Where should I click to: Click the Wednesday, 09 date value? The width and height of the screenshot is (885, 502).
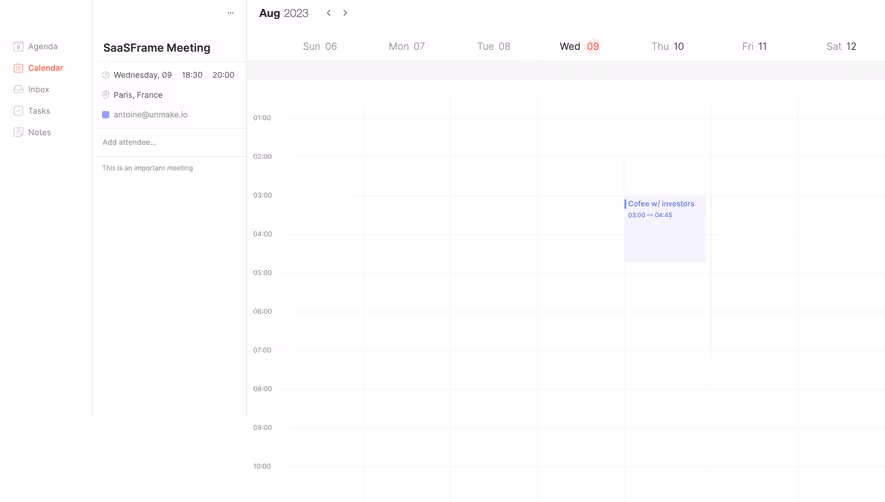point(142,75)
